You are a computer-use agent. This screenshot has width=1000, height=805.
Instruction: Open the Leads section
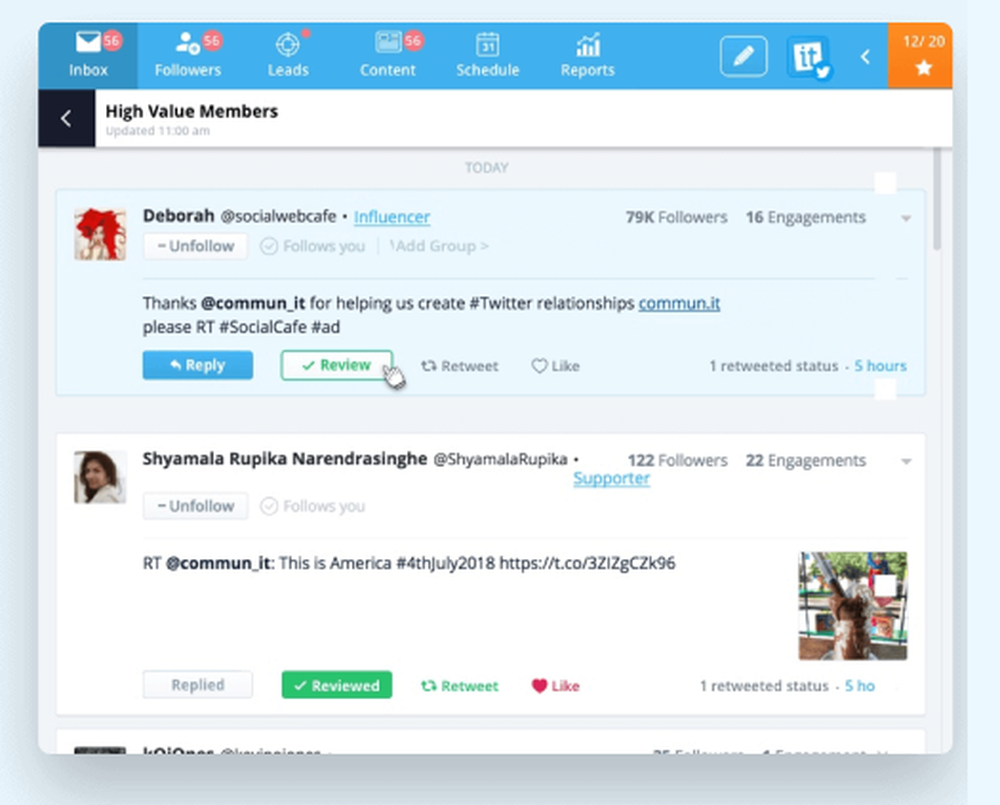coord(288,44)
